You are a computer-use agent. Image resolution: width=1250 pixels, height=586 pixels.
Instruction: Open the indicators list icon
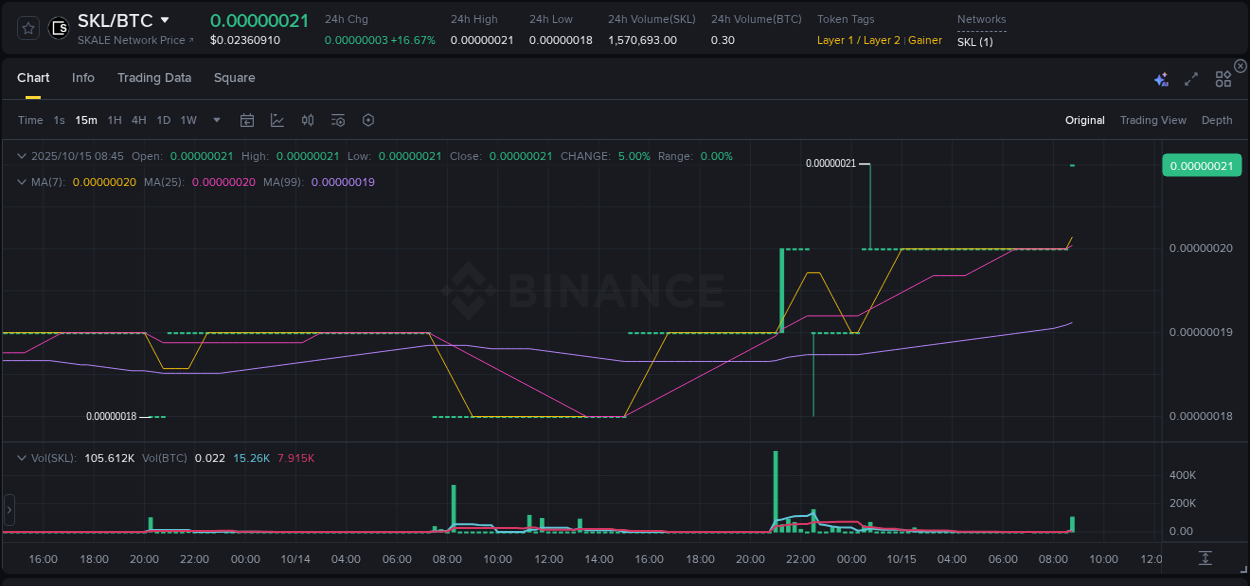coord(338,120)
